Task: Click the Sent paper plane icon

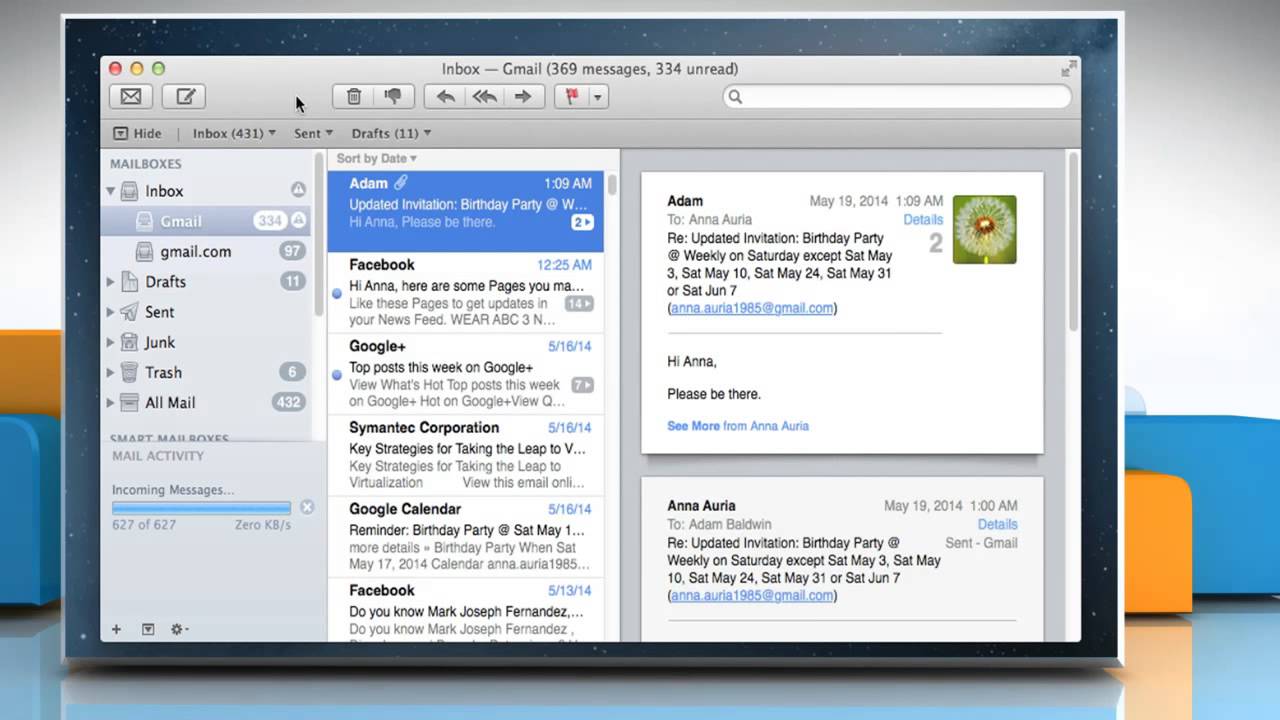Action: [129, 312]
